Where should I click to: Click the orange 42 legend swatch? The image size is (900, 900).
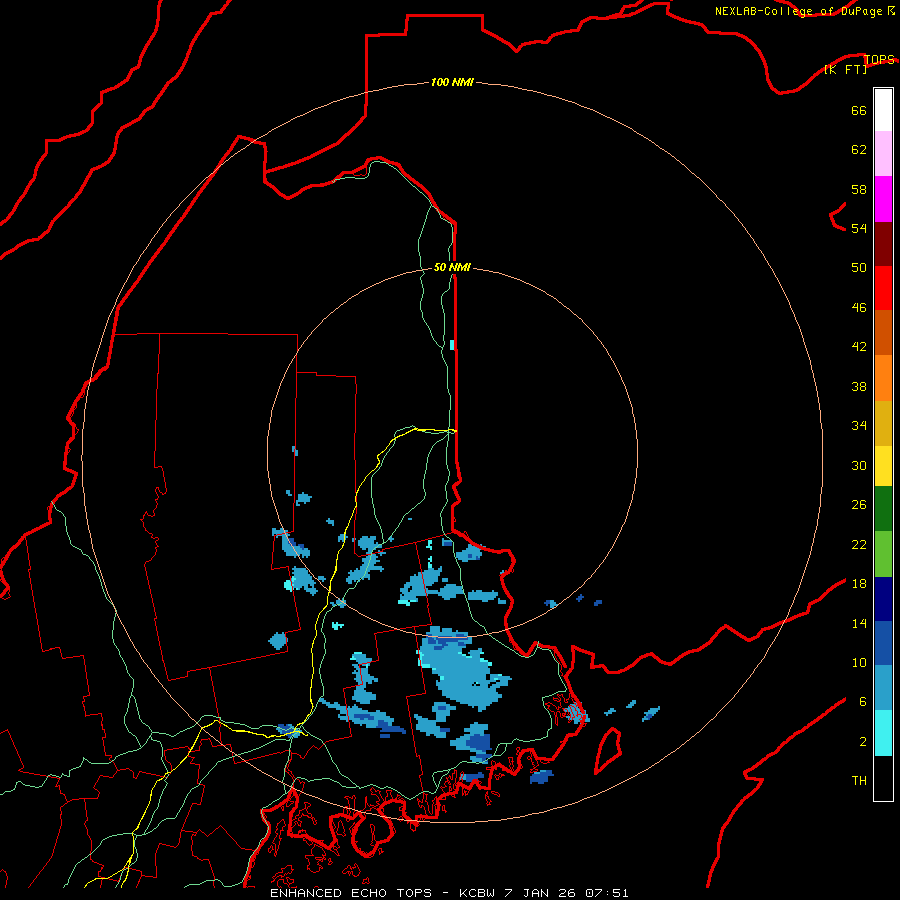[x=883, y=378]
